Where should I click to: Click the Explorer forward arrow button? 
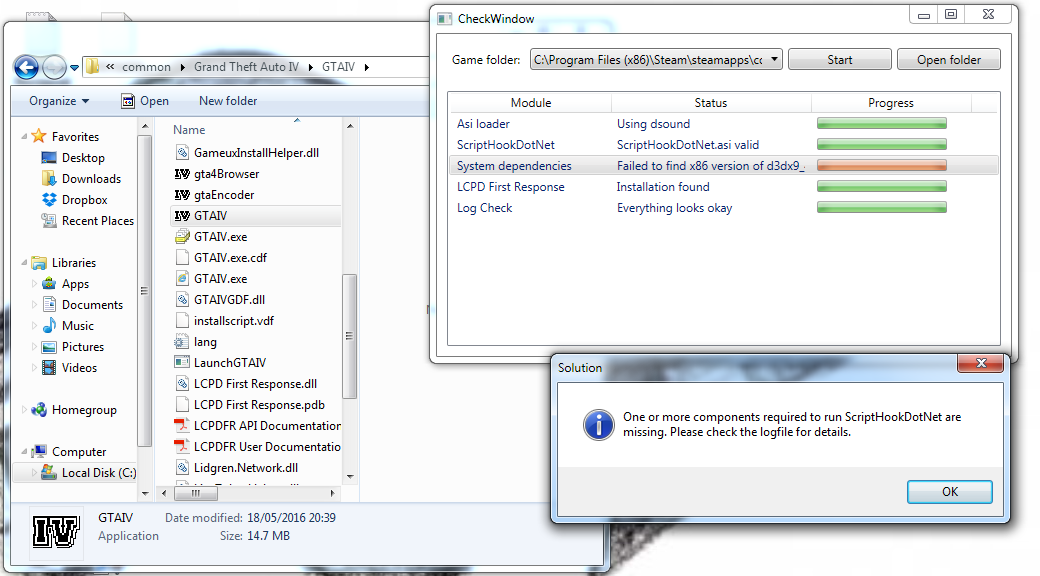tap(54, 67)
